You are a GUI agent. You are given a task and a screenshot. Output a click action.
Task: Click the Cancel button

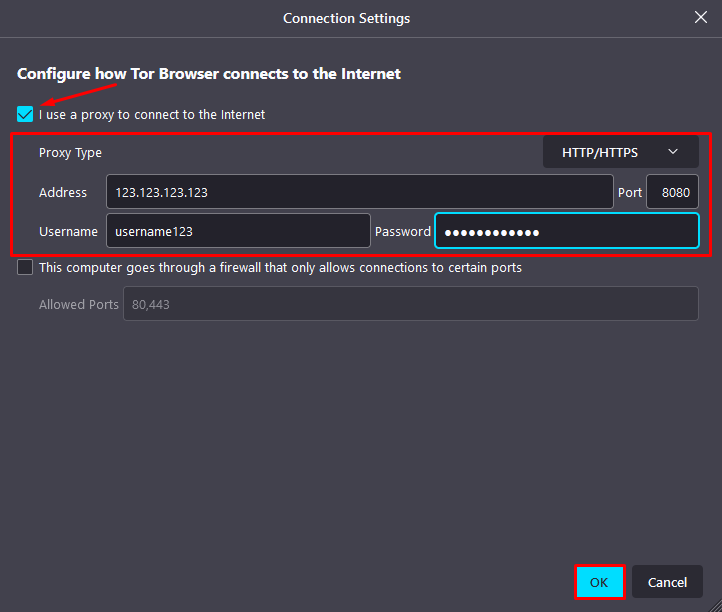click(x=667, y=582)
